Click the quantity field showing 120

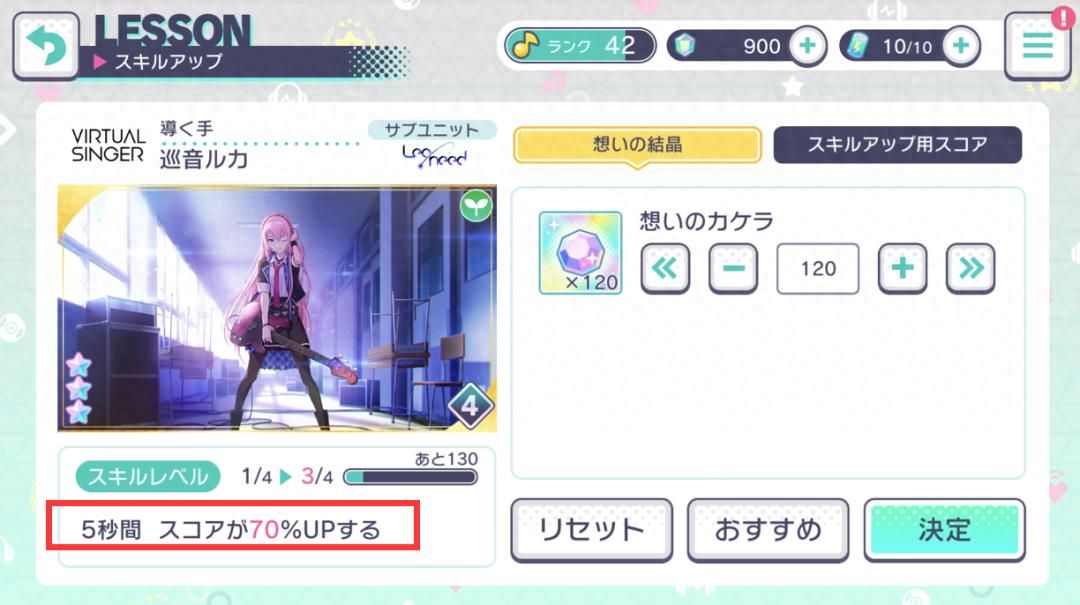[818, 269]
